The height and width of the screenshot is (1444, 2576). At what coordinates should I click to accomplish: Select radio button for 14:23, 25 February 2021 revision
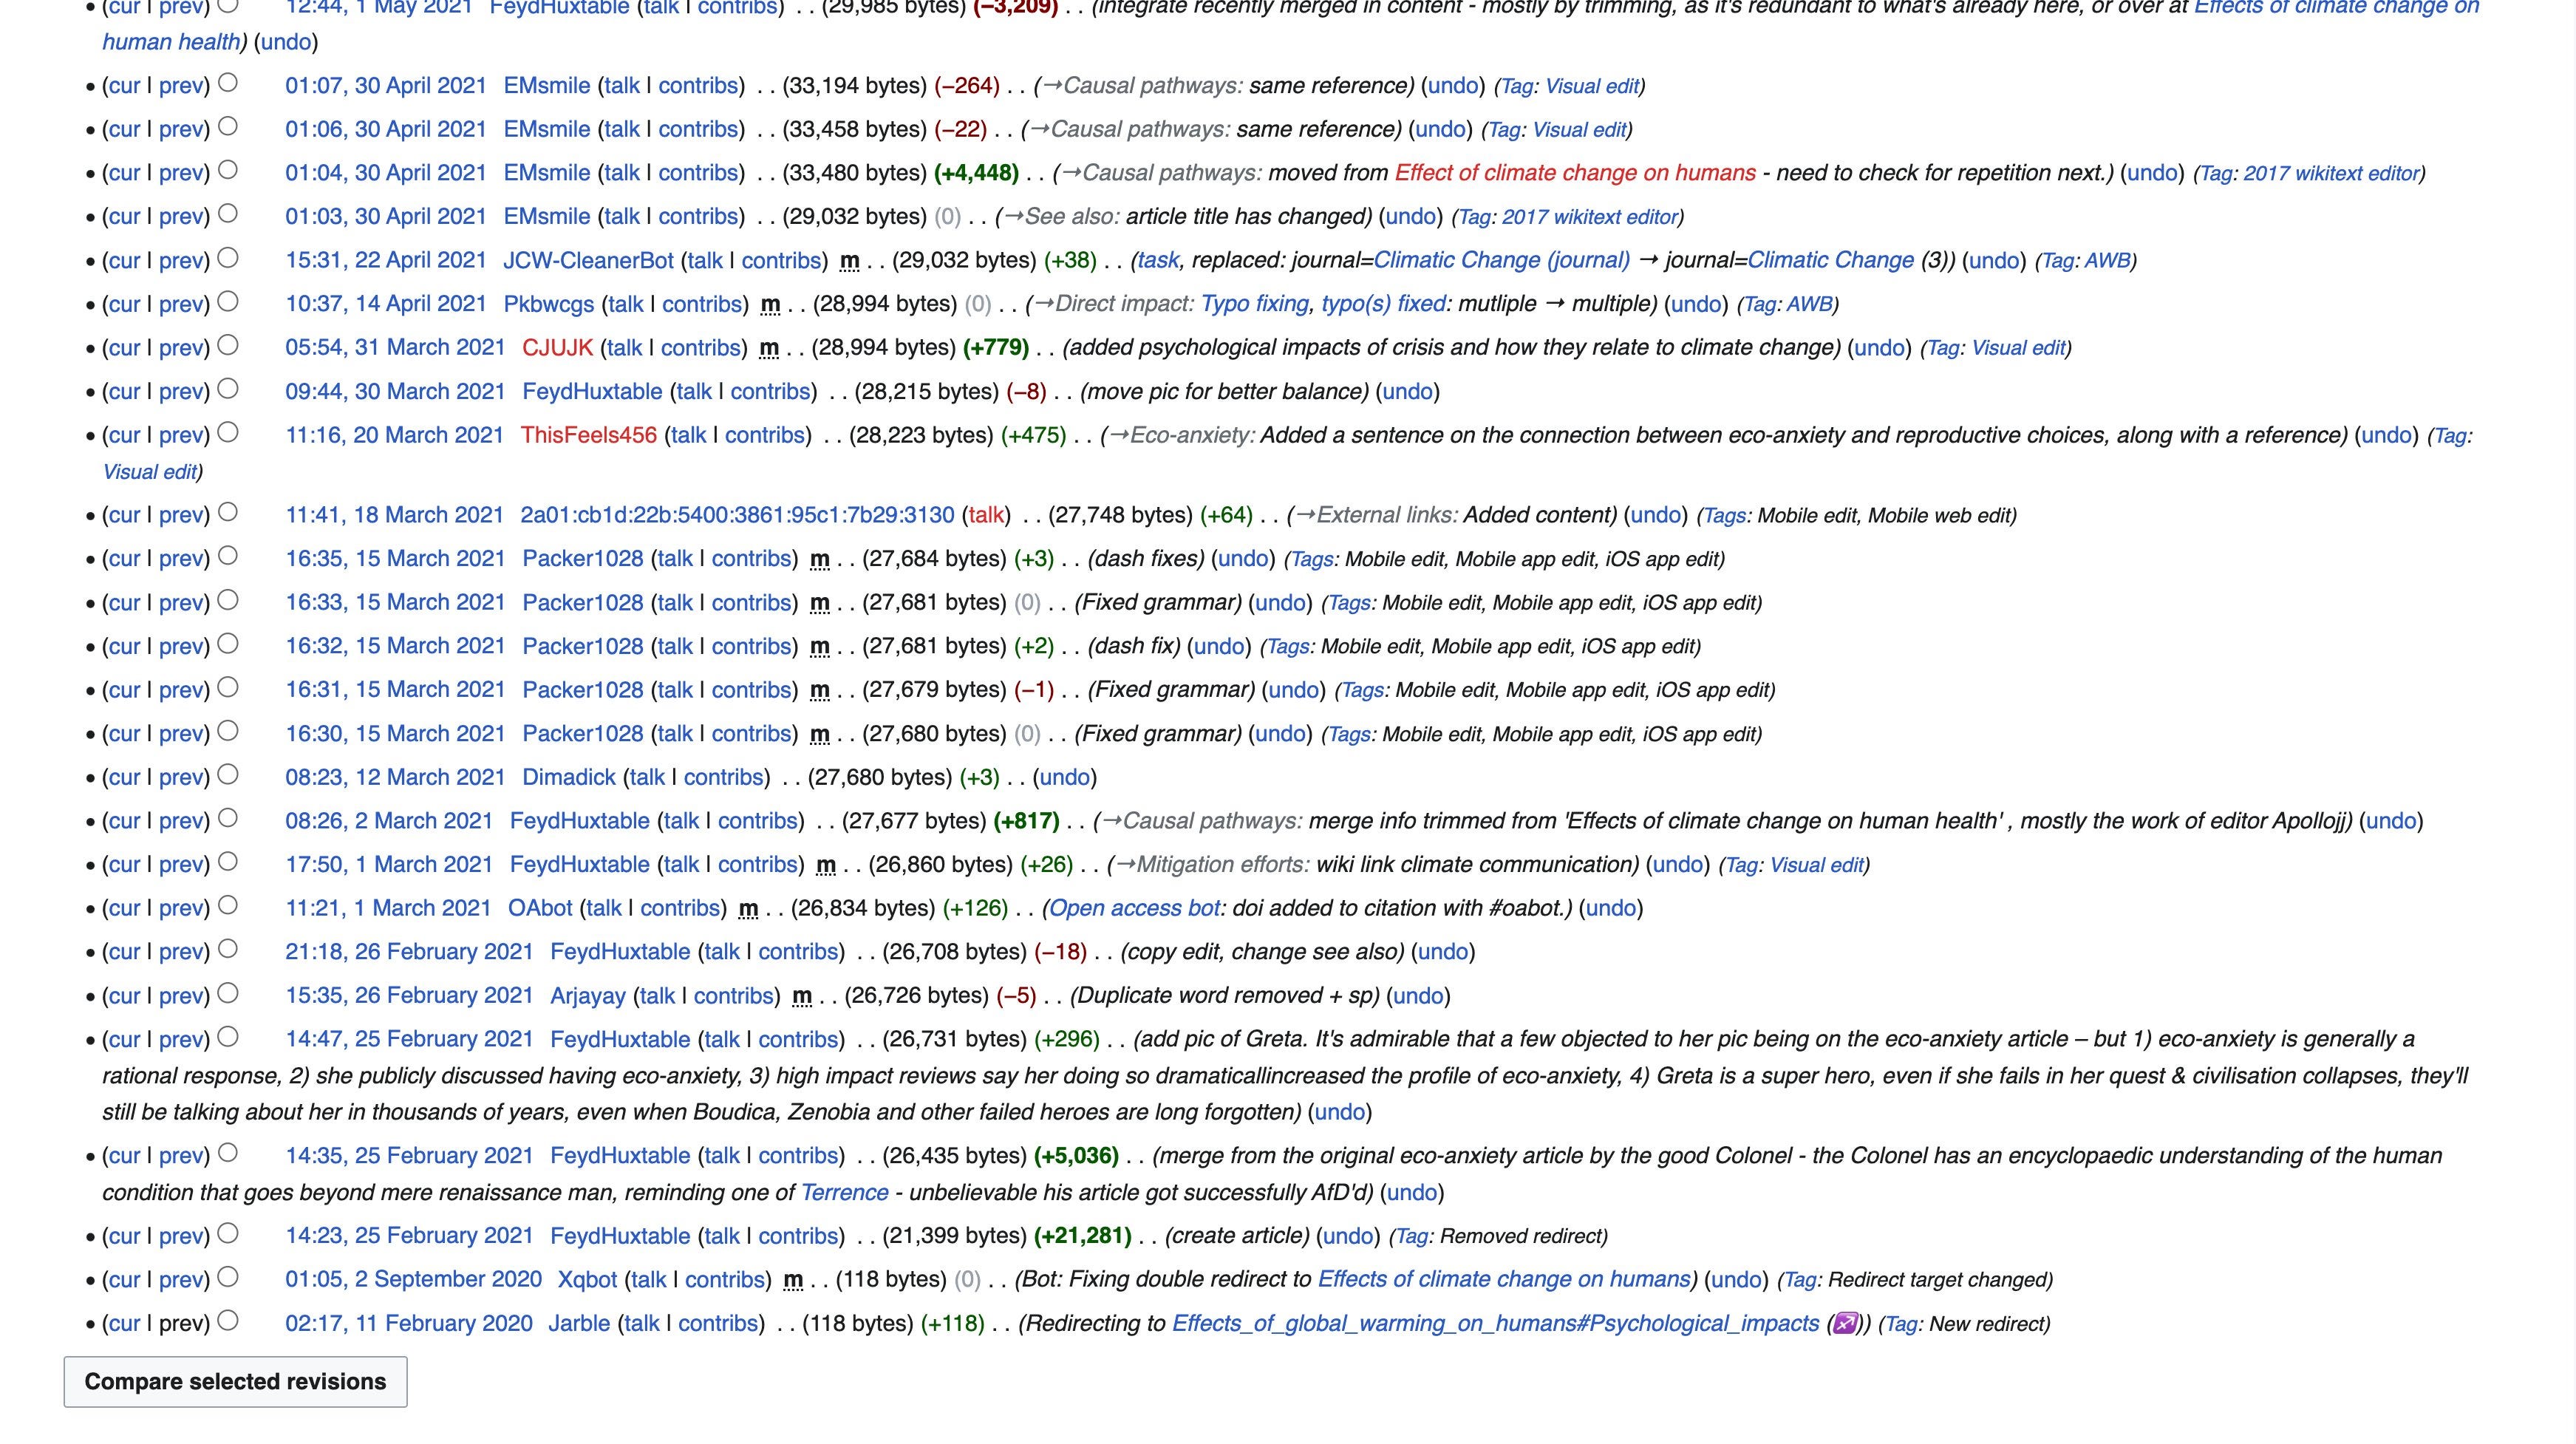pyautogui.click(x=228, y=1233)
